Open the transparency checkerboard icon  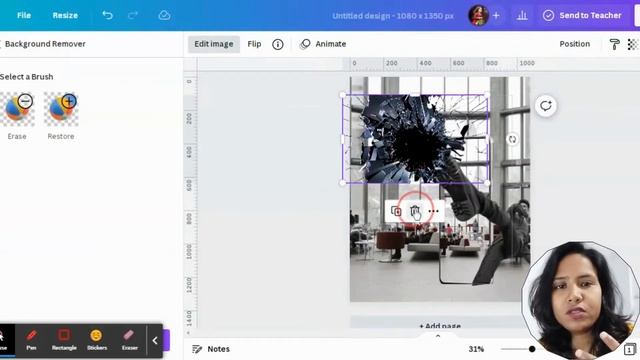633,44
